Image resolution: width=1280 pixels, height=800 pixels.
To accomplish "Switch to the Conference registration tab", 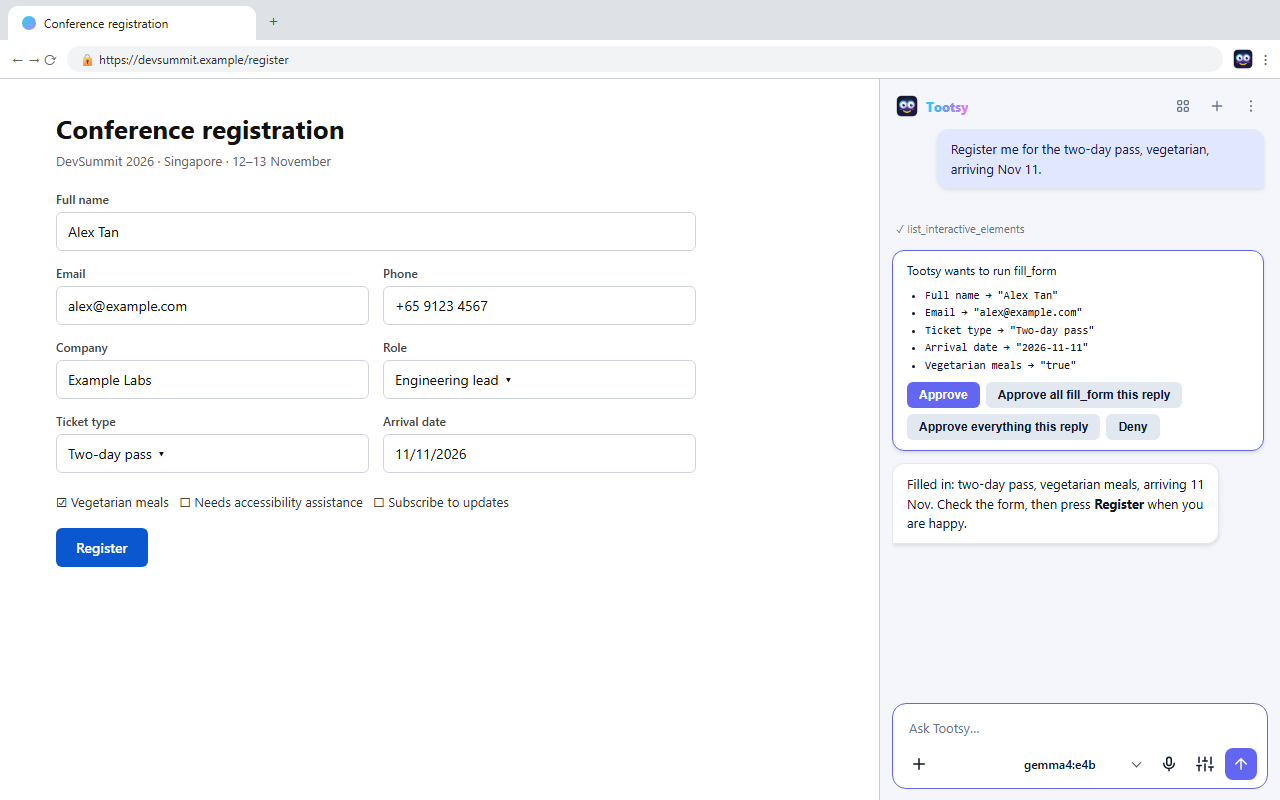I will 131,23.
